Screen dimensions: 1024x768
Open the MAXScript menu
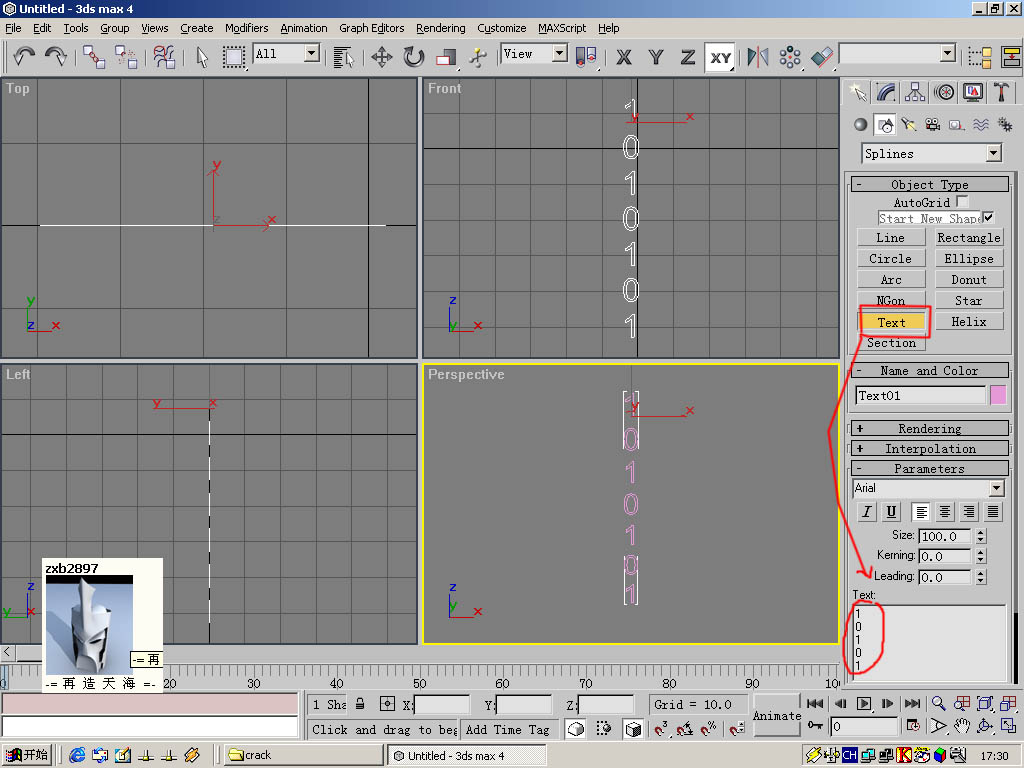coord(562,28)
